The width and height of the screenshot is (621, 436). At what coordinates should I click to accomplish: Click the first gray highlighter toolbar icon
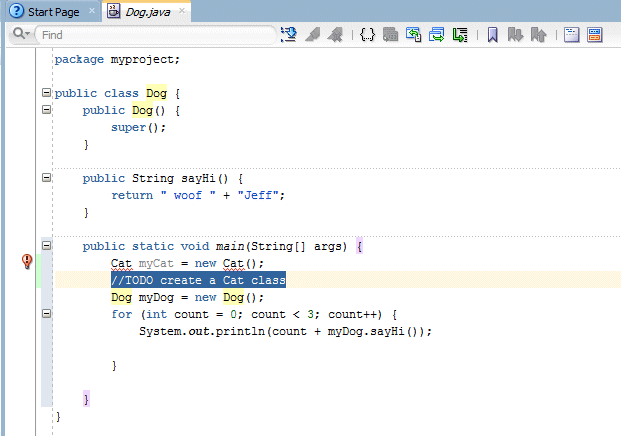tap(312, 34)
